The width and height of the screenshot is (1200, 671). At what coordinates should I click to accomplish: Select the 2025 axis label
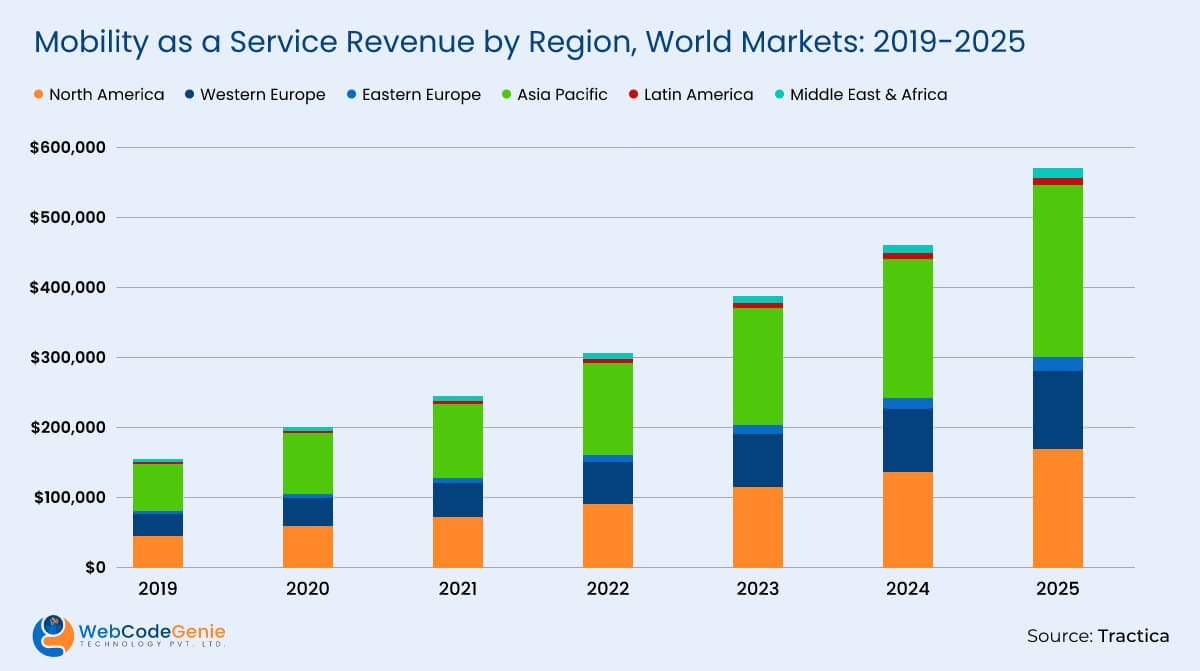pyautogui.click(x=1058, y=590)
